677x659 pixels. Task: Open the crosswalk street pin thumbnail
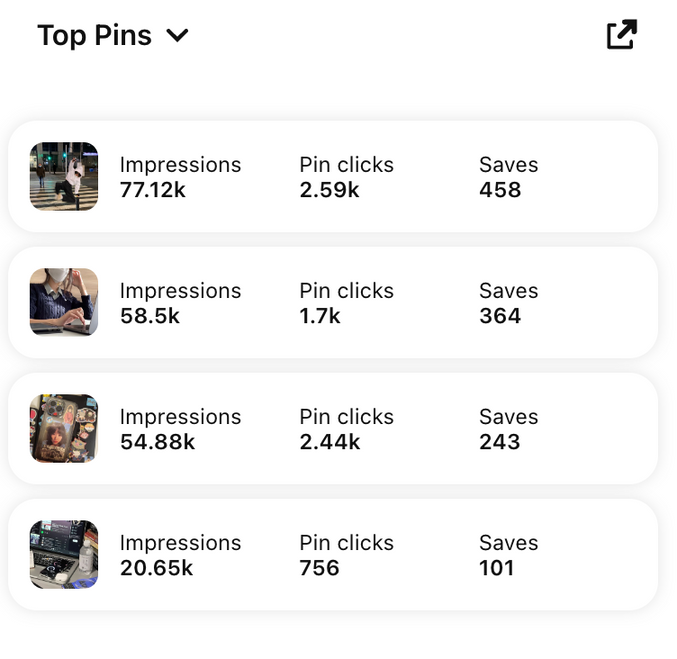pyautogui.click(x=64, y=176)
